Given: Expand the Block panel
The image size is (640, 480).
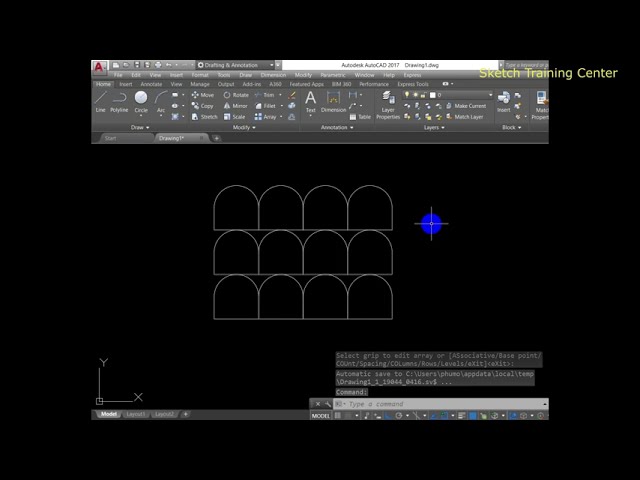Looking at the screenshot, I should click(x=511, y=127).
